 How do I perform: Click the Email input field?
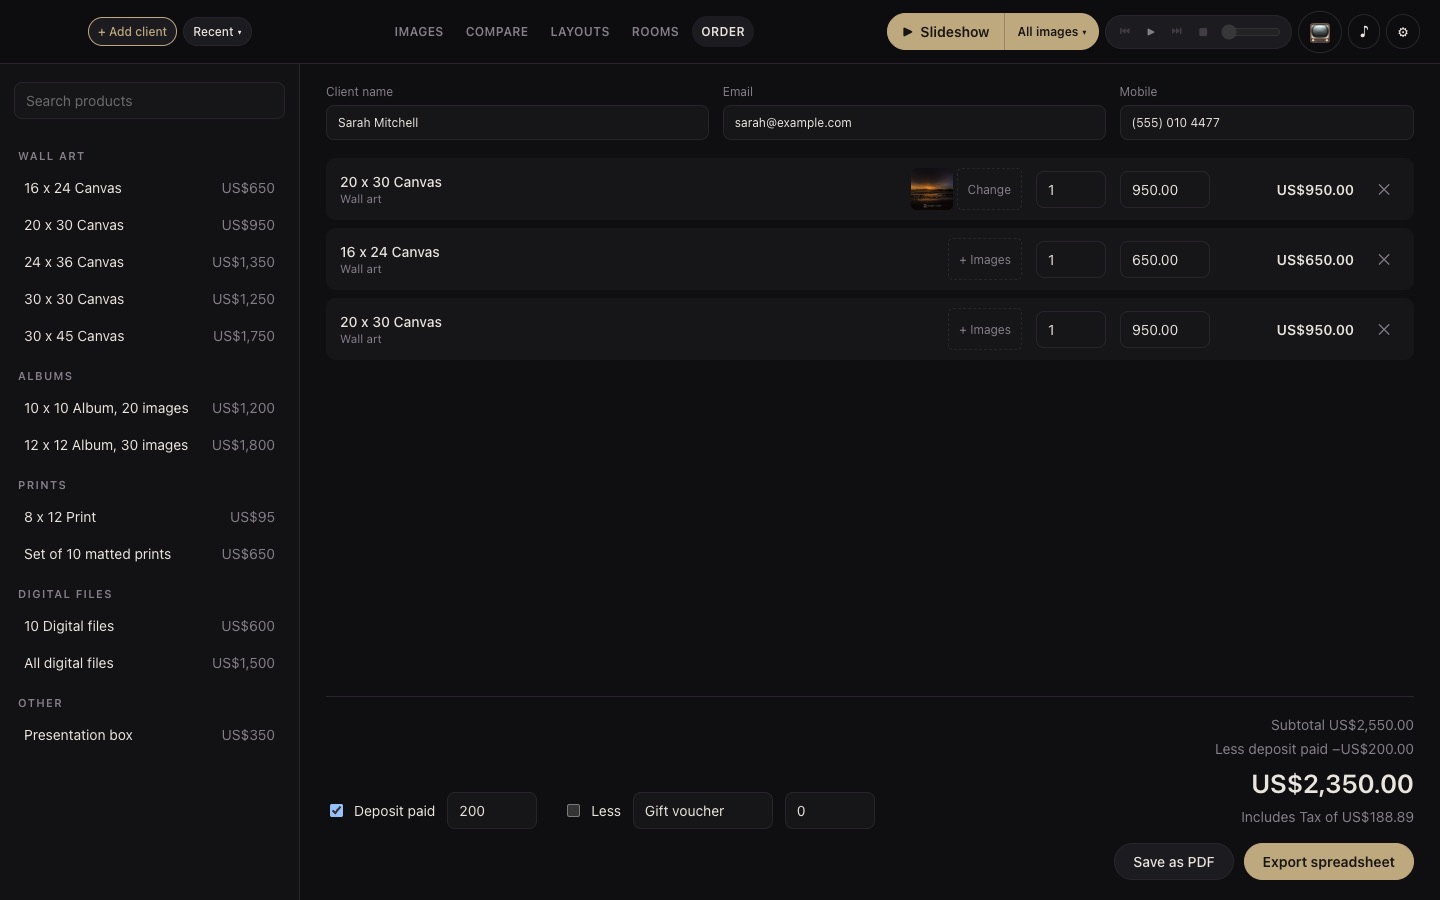tap(914, 123)
